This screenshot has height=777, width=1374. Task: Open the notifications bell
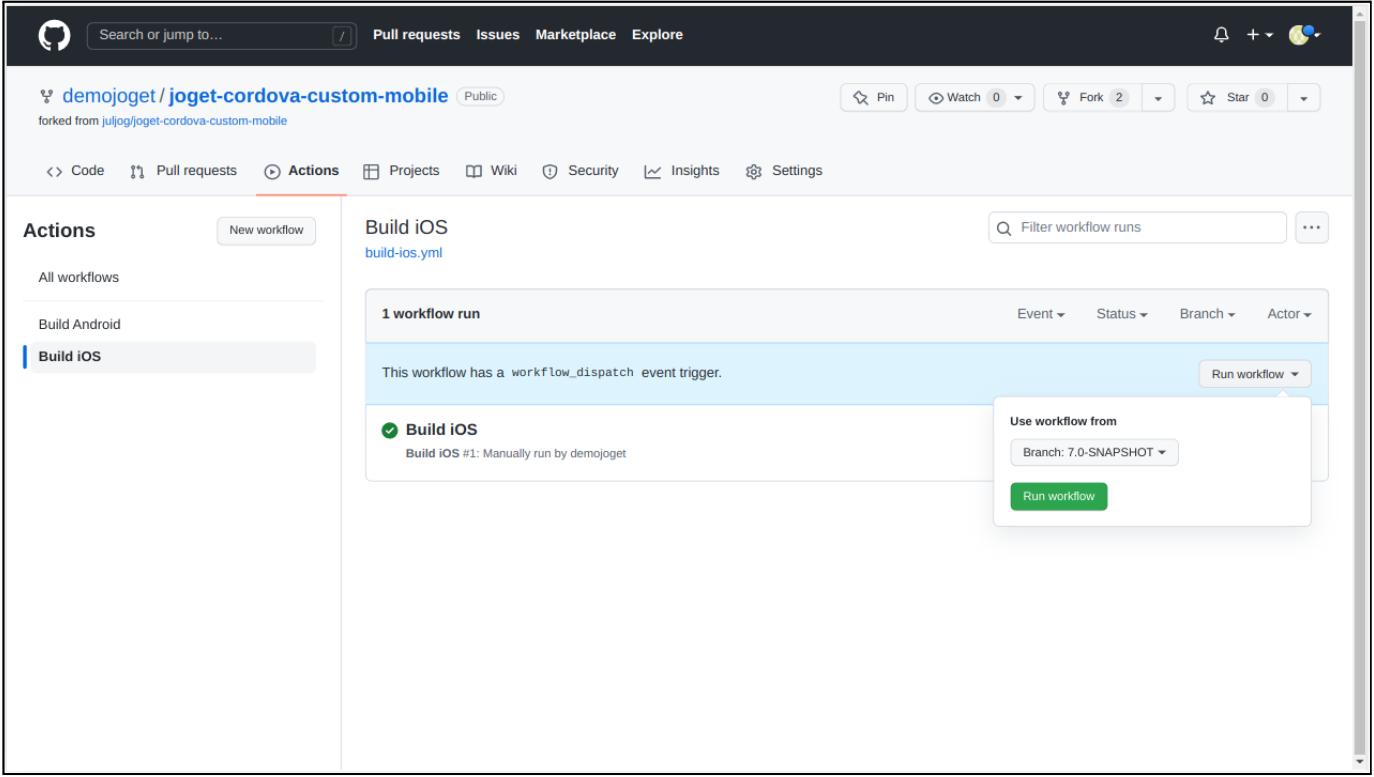(1221, 35)
